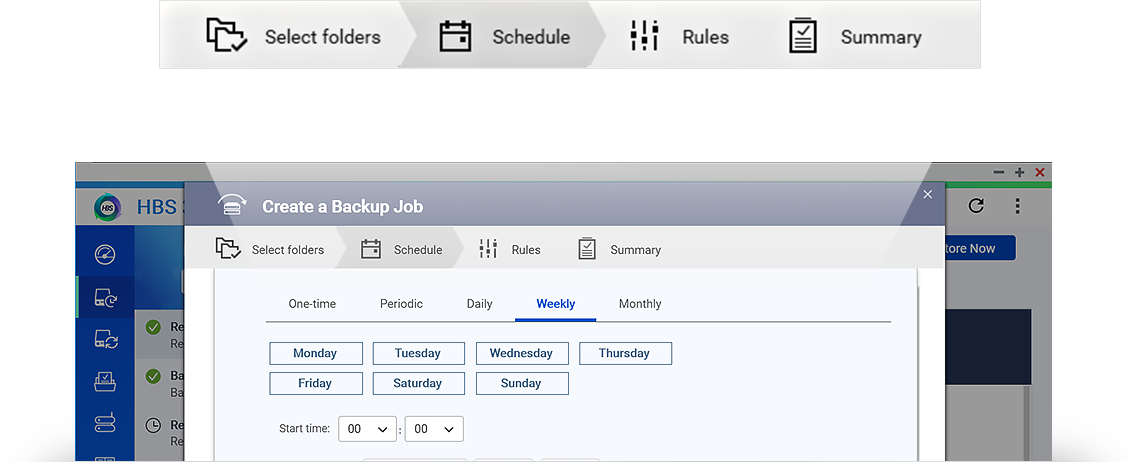Switch to the One-time schedule tab
This screenshot has height=462, width=1145.
312,304
